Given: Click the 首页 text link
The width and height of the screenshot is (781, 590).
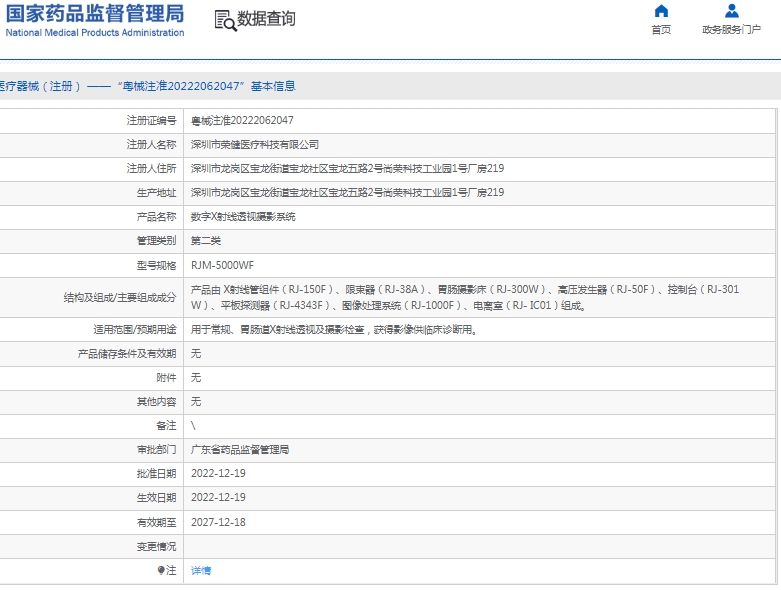Looking at the screenshot, I should coord(661,30).
